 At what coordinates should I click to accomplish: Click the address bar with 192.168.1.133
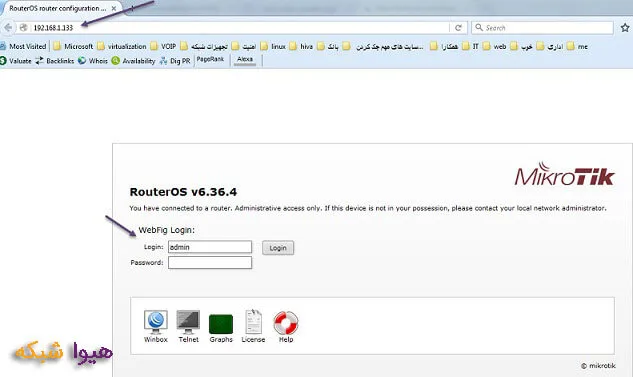[x=240, y=27]
